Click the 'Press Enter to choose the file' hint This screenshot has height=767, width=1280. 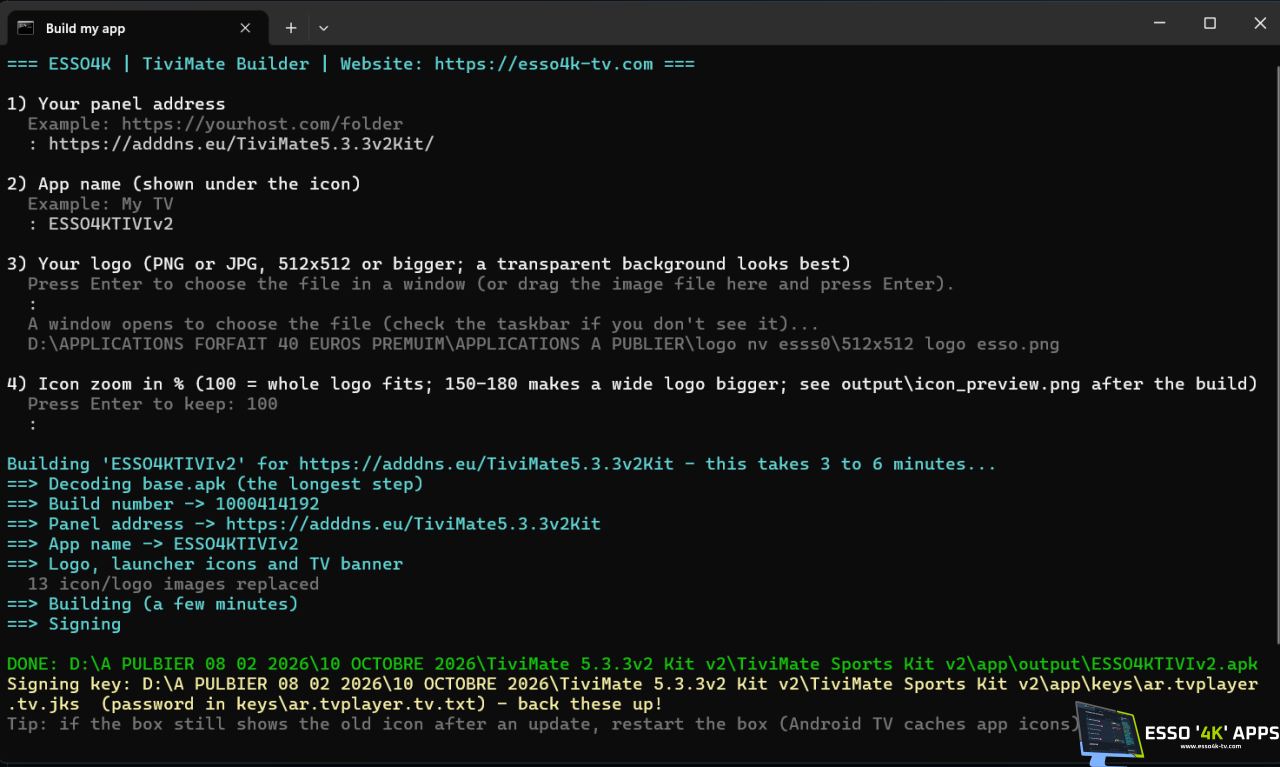(491, 284)
